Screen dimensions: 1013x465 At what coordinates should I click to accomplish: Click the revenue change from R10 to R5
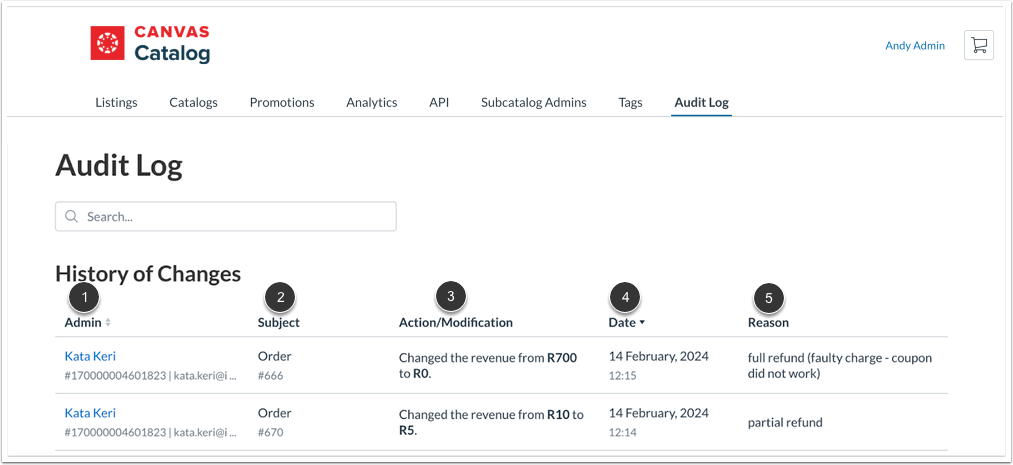(x=491, y=422)
